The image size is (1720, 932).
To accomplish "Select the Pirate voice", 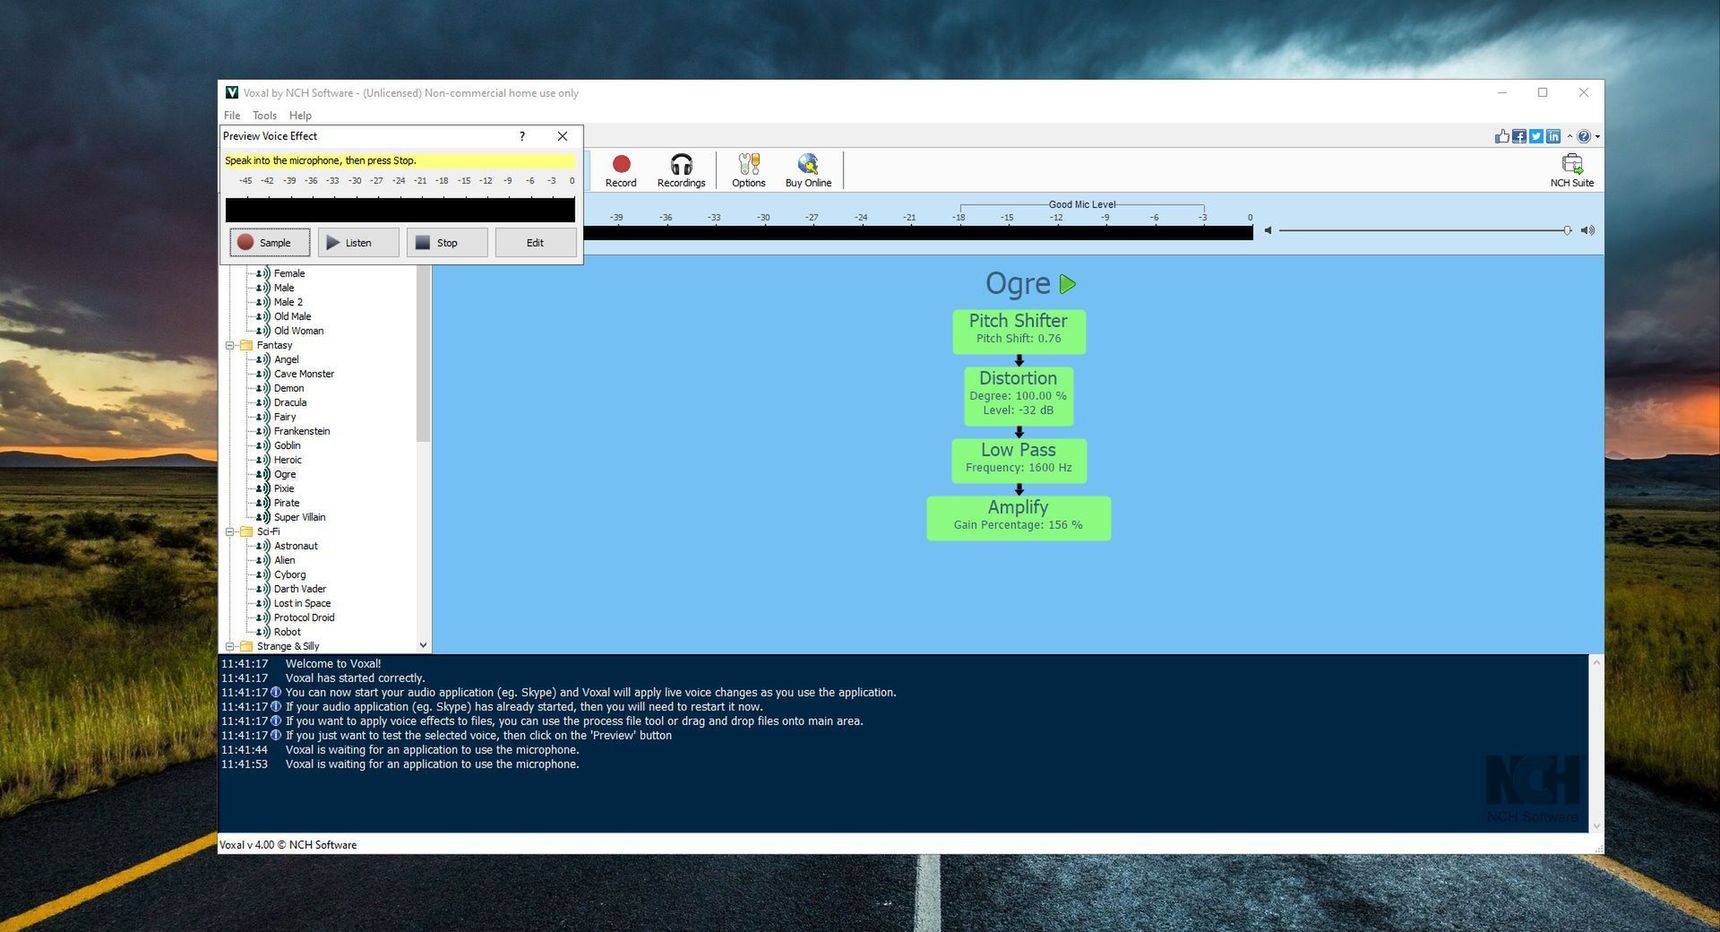I will [x=287, y=503].
